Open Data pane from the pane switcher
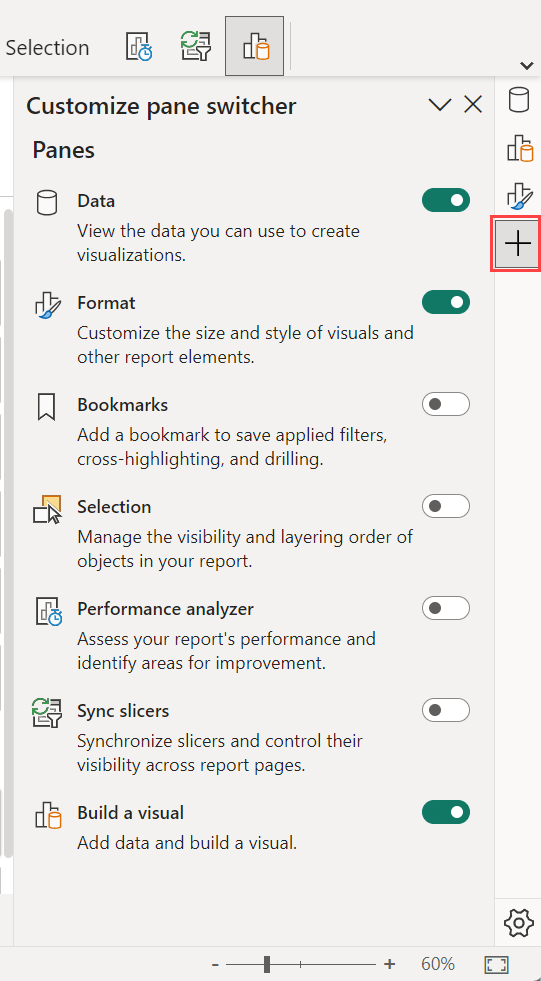541x981 pixels. point(518,100)
